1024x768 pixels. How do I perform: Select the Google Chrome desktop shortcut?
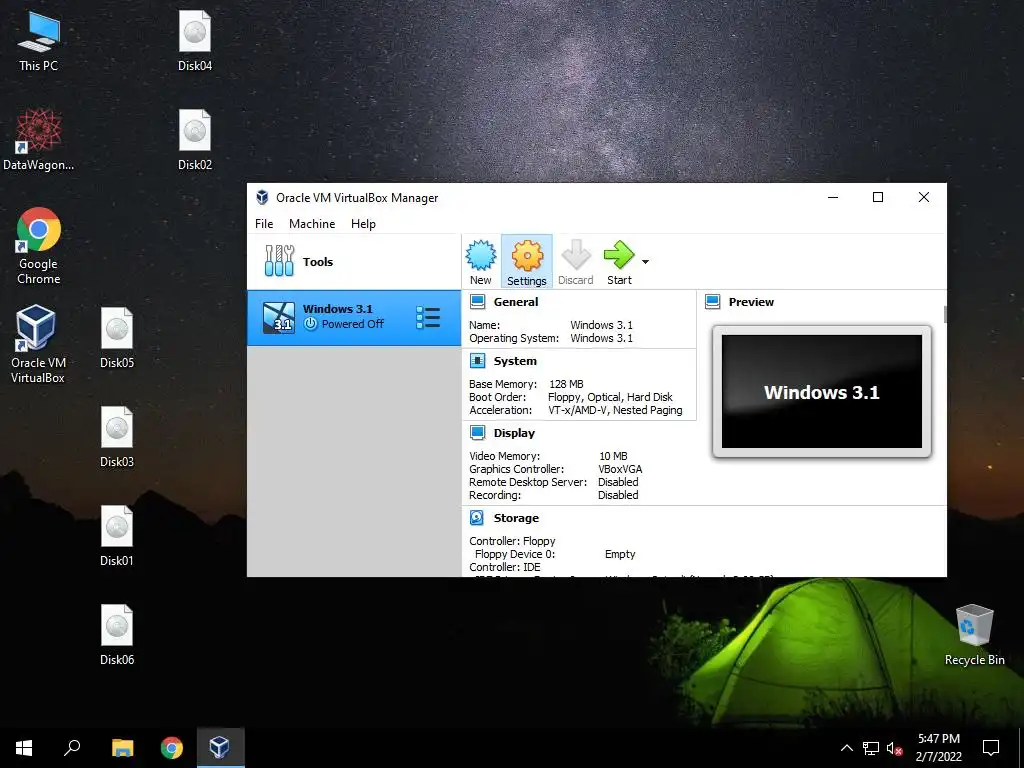[x=39, y=246]
